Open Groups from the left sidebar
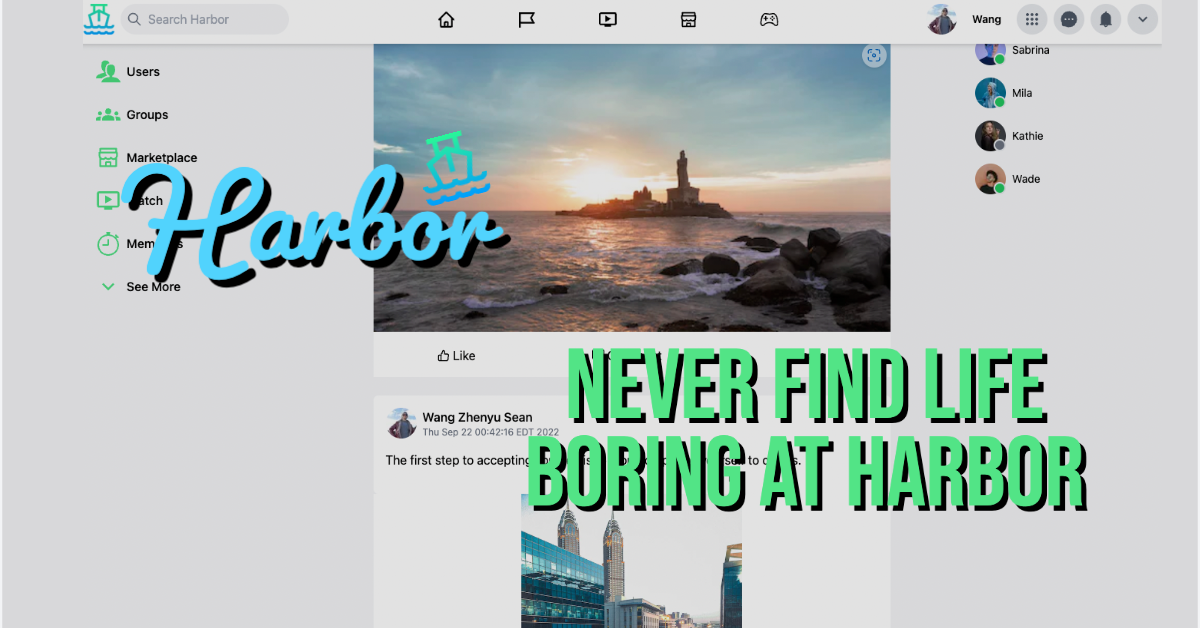Image resolution: width=1200 pixels, height=628 pixels. pos(147,115)
